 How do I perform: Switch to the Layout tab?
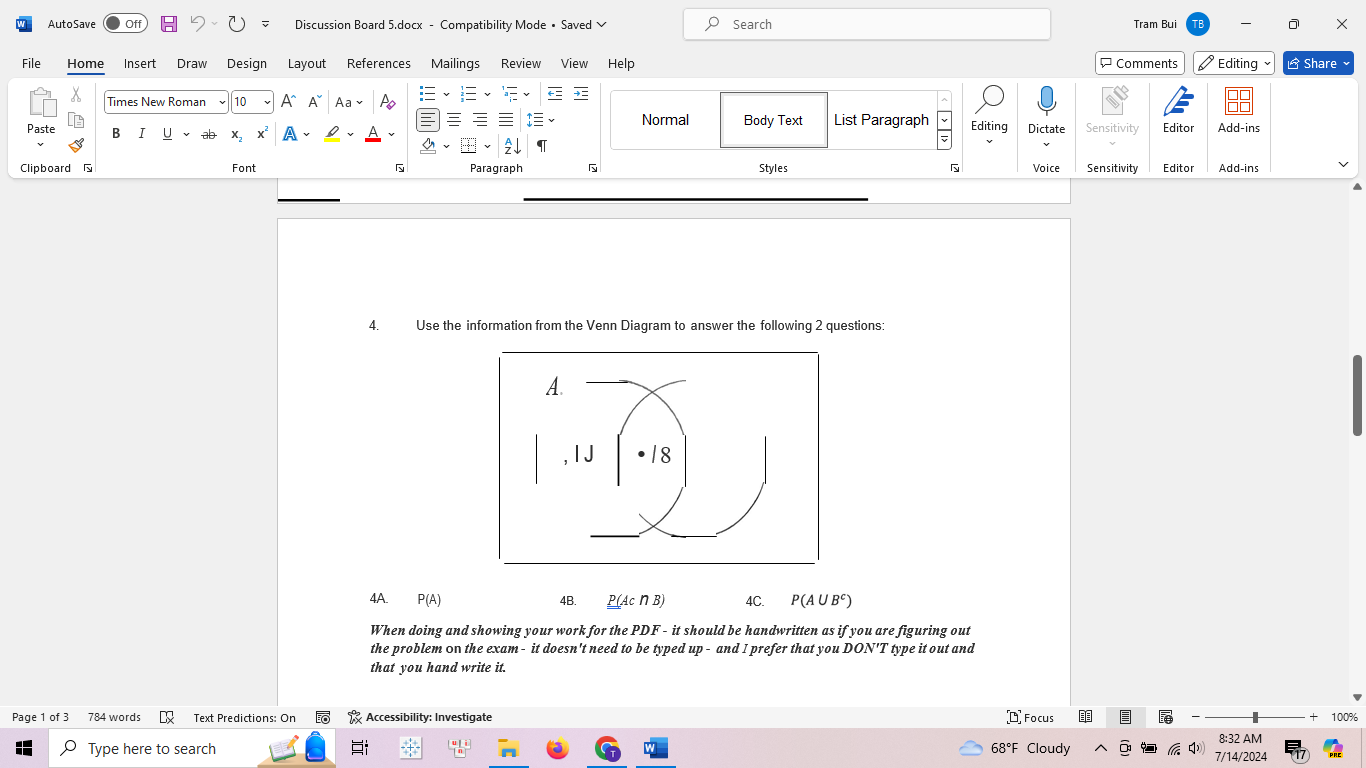[307, 63]
